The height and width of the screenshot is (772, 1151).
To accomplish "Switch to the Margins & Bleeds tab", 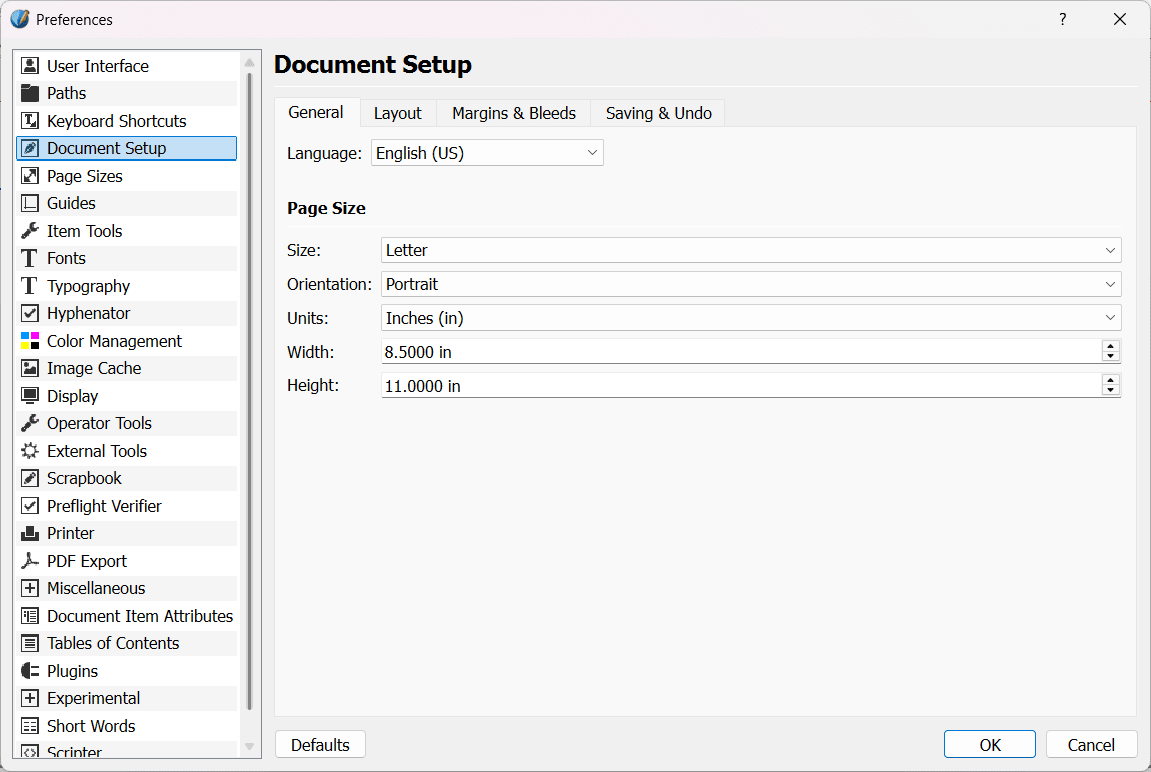I will point(514,113).
